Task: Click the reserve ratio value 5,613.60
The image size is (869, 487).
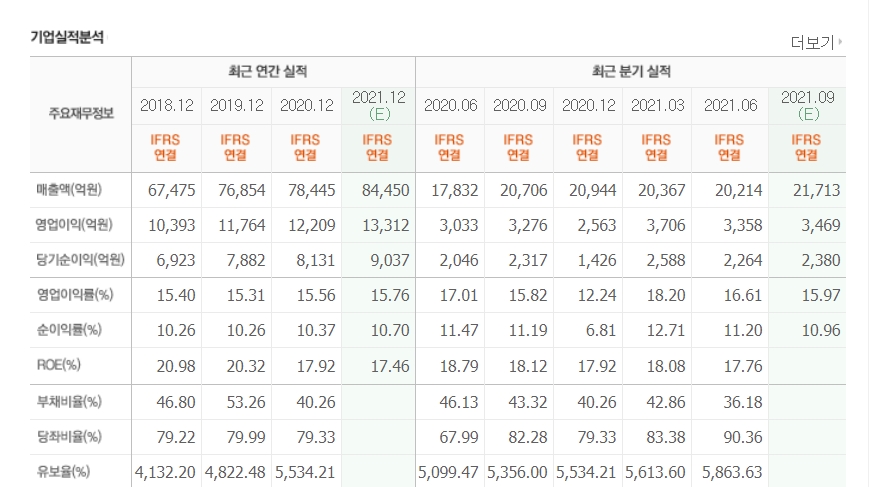Action: (655, 473)
